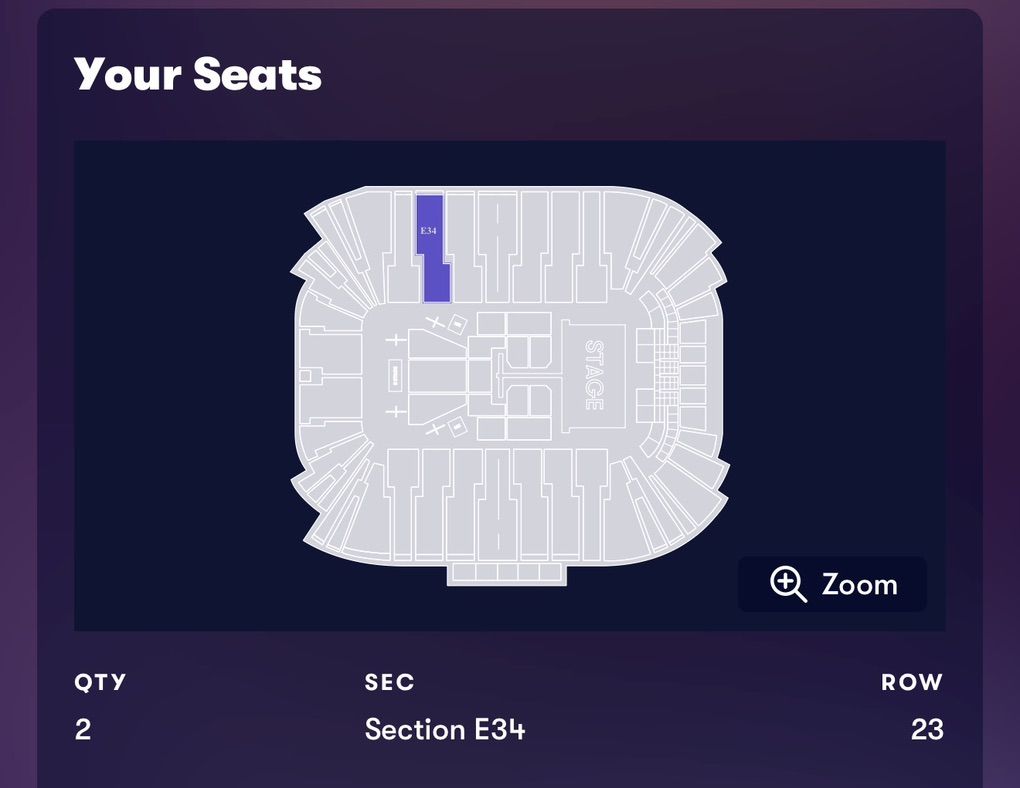Select the mixing booth rectangle left of floor seats

click(x=396, y=375)
